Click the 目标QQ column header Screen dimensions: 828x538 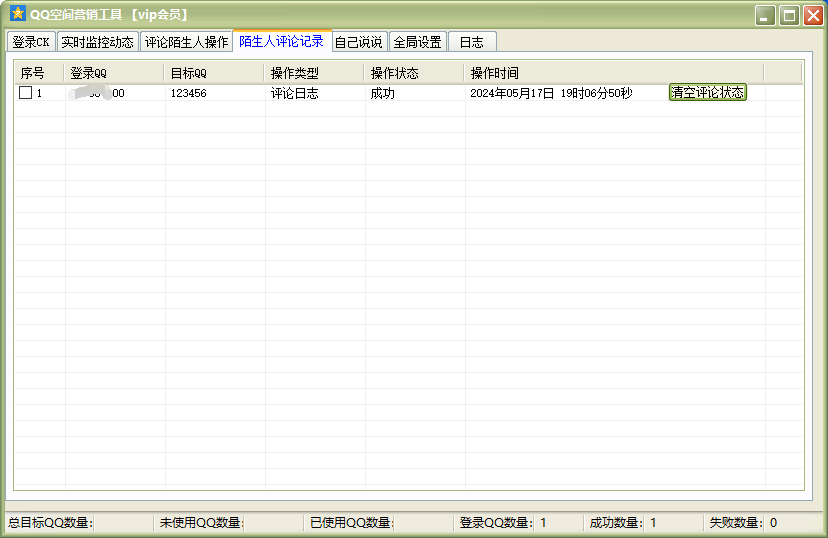pos(213,73)
